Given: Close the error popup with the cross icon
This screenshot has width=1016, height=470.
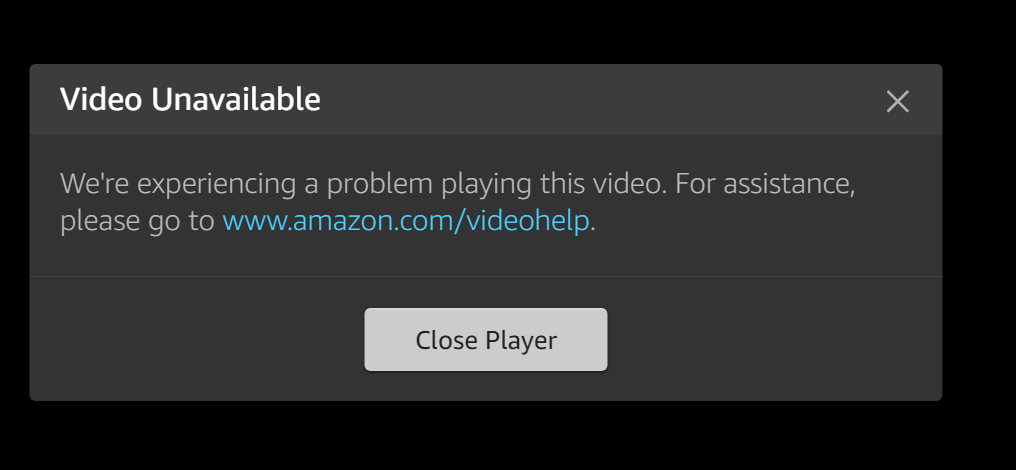Looking at the screenshot, I should [x=897, y=101].
